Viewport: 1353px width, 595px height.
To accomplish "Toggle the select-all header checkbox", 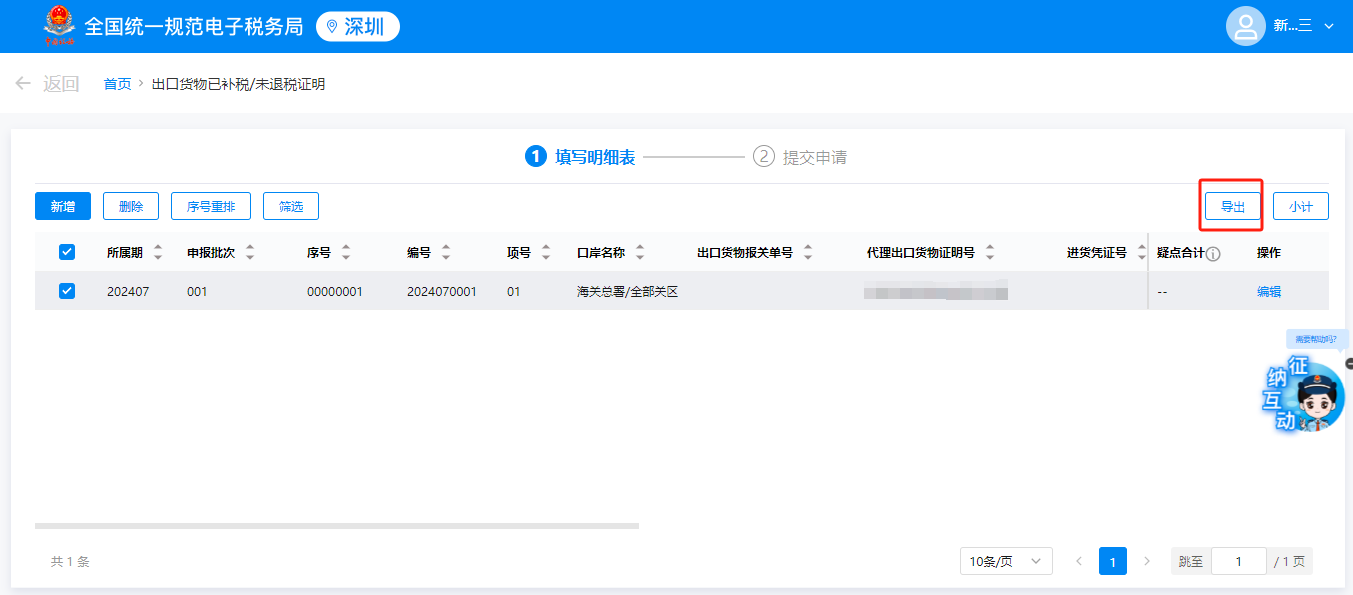I will (67, 252).
